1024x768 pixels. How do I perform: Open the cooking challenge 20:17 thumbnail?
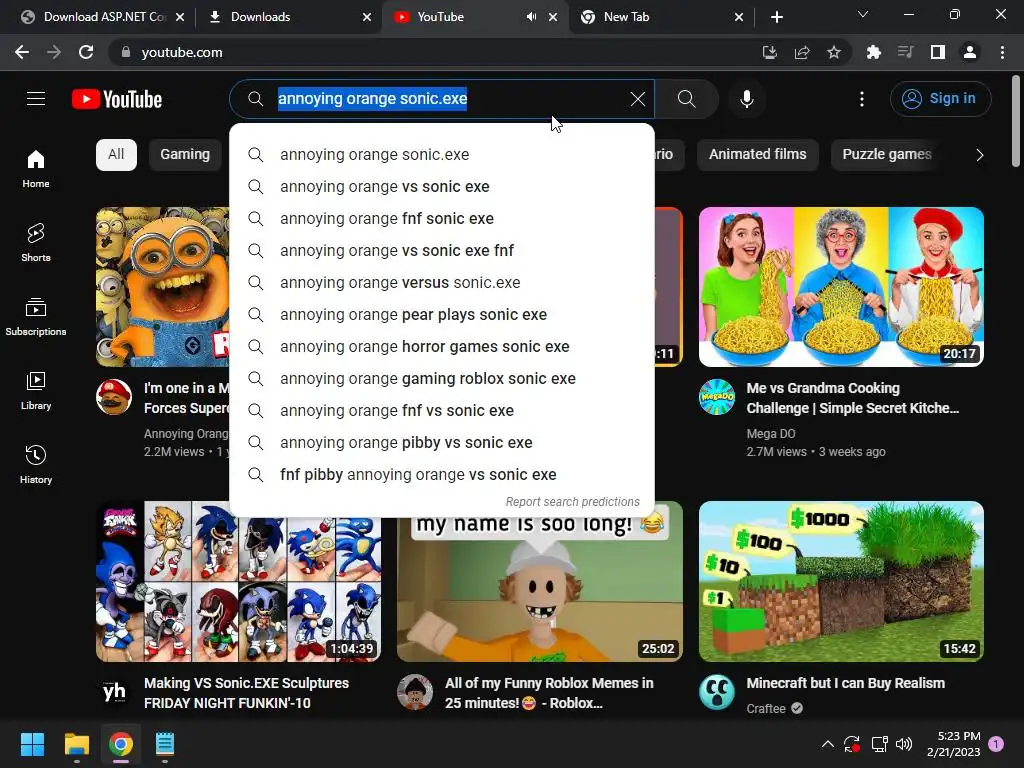tap(841, 287)
